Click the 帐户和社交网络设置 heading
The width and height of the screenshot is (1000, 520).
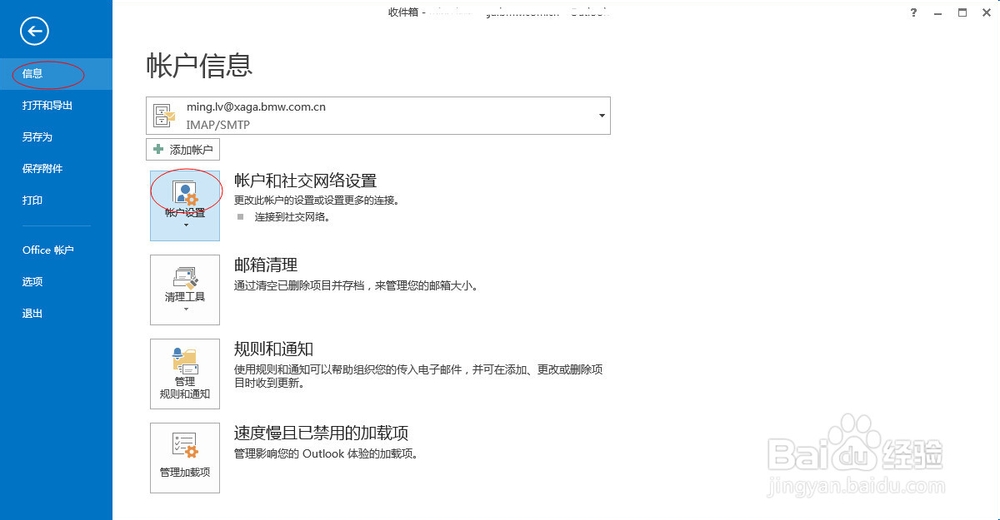pyautogui.click(x=305, y=181)
